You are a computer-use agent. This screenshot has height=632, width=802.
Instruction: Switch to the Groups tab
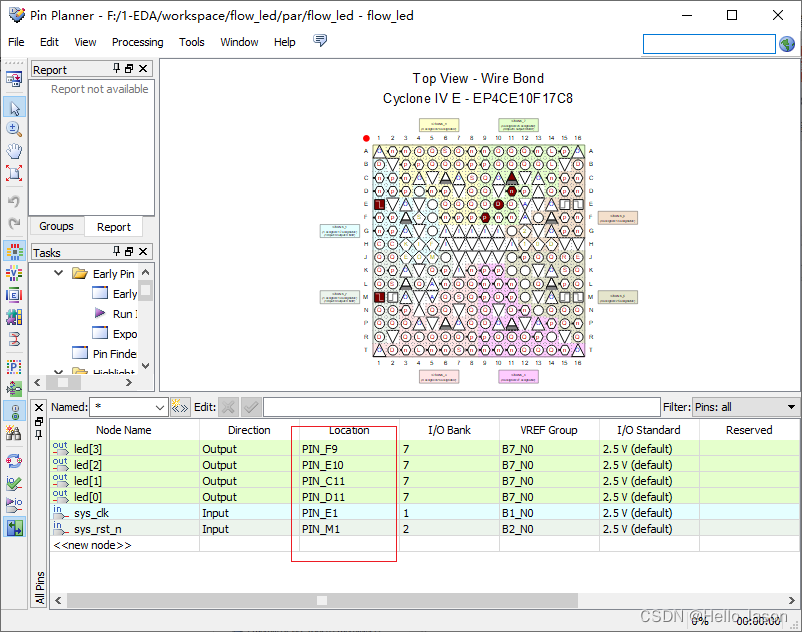pyautogui.click(x=56, y=227)
